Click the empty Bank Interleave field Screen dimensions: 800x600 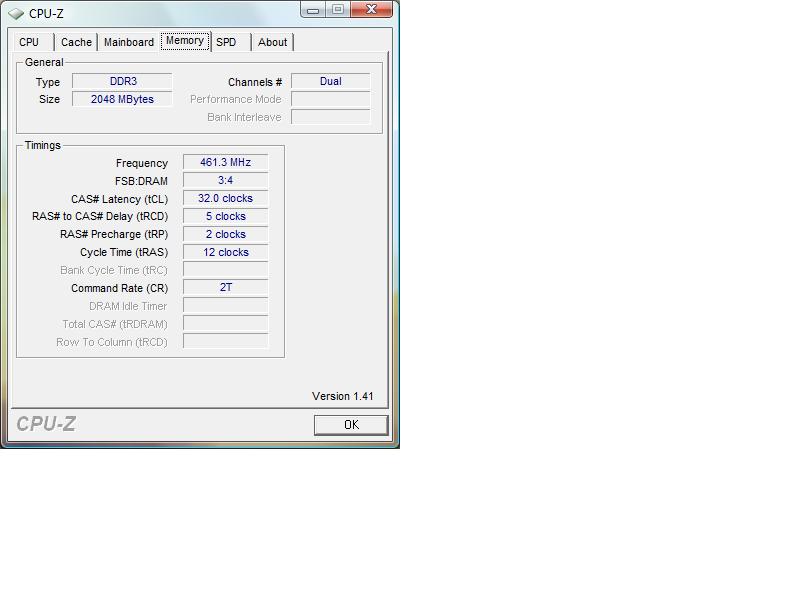(x=331, y=117)
